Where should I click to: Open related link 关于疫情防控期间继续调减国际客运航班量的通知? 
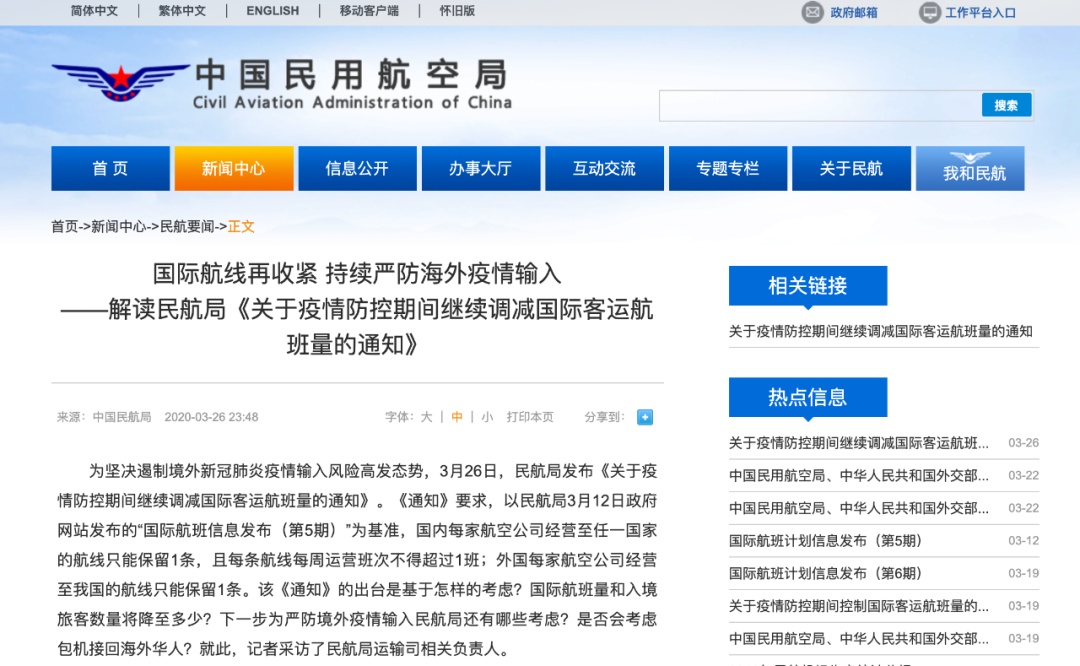tap(880, 331)
